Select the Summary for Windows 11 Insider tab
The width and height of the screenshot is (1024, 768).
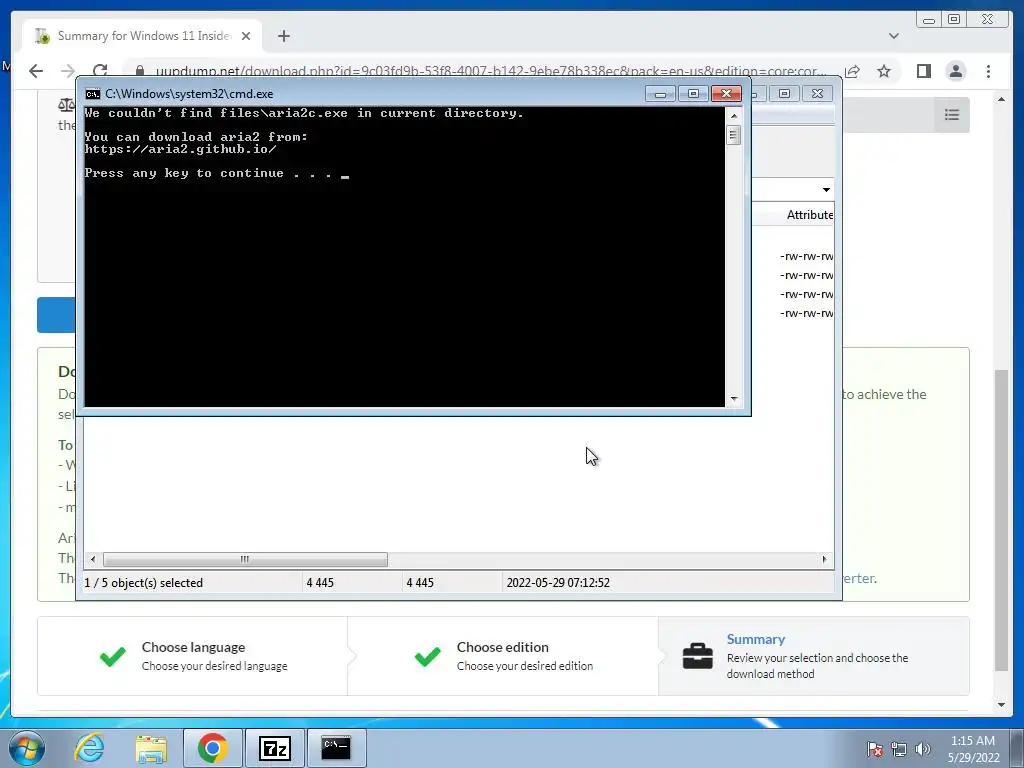pos(143,36)
